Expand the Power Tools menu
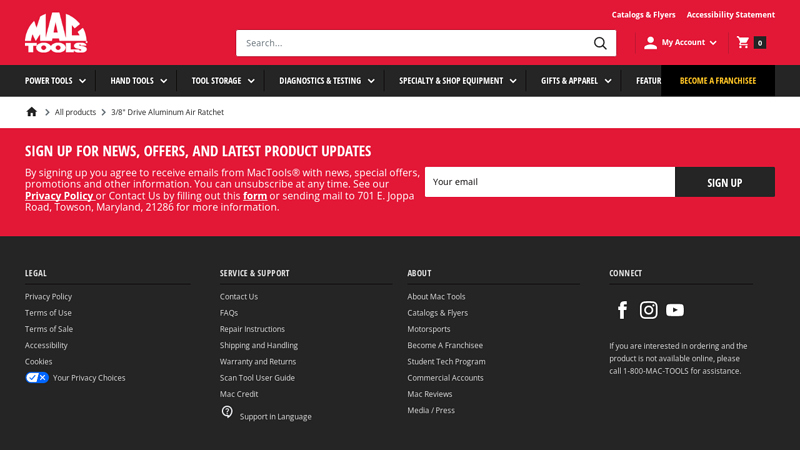This screenshot has height=450, width=800. (x=55, y=81)
